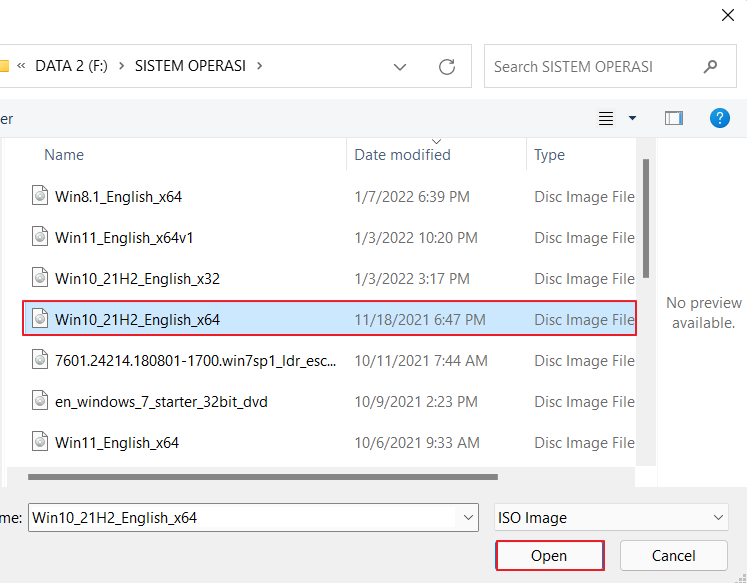The height and width of the screenshot is (583, 747).
Task: Sort by Type column header
Action: tap(549, 155)
